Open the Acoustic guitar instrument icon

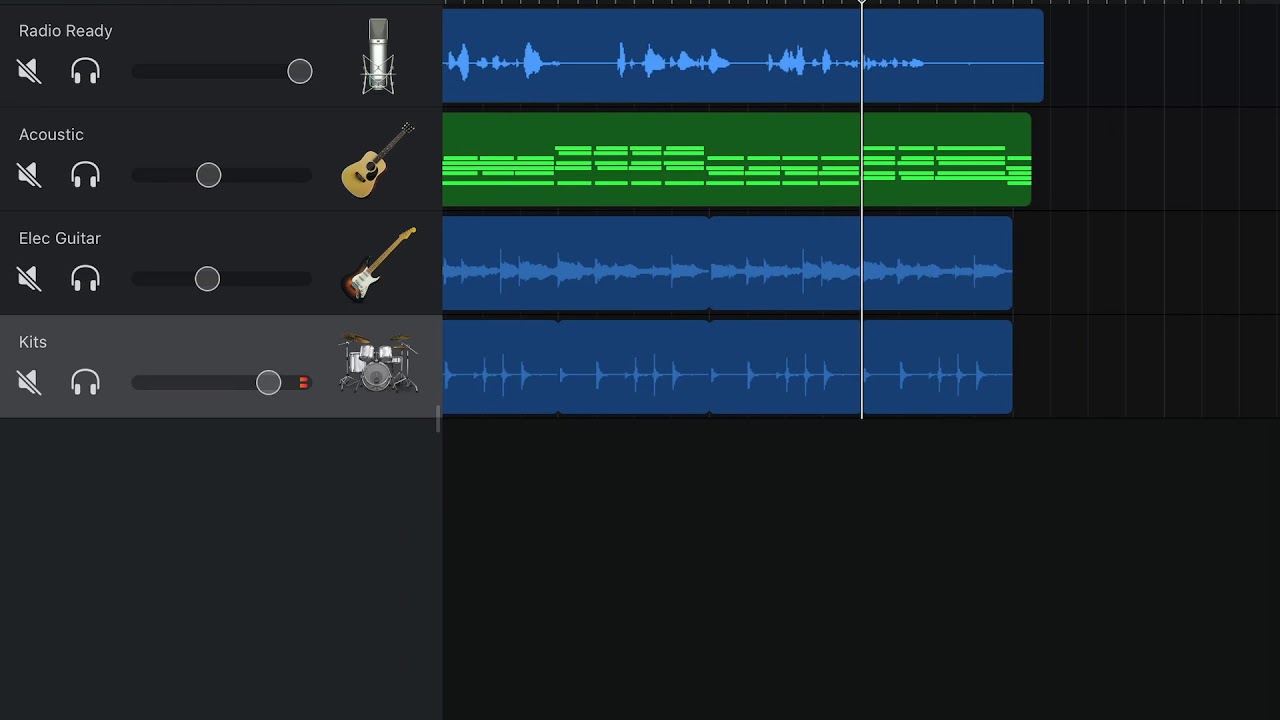[x=378, y=160]
